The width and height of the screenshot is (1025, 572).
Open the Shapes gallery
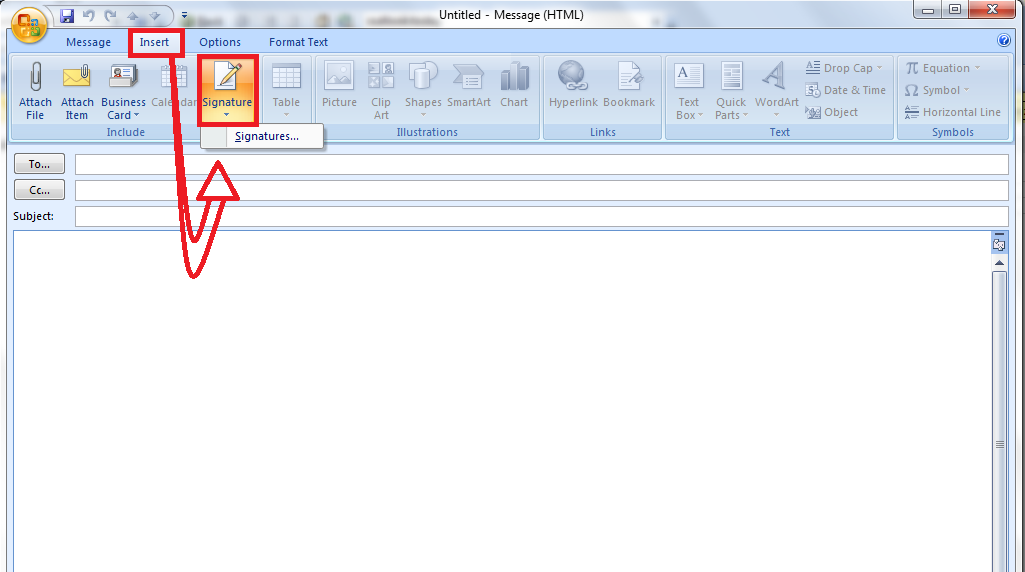(x=423, y=90)
